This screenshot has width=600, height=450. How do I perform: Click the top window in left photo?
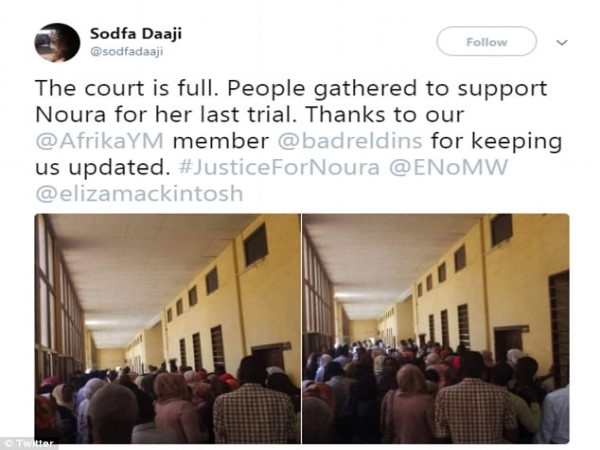point(256,245)
